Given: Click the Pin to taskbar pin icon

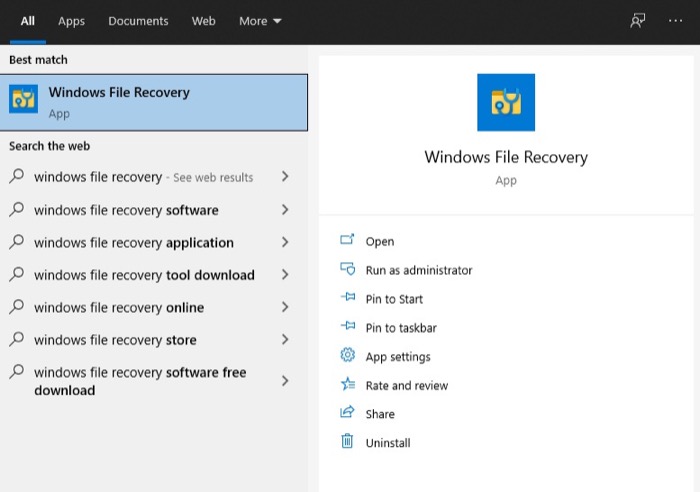Looking at the screenshot, I should [348, 326].
